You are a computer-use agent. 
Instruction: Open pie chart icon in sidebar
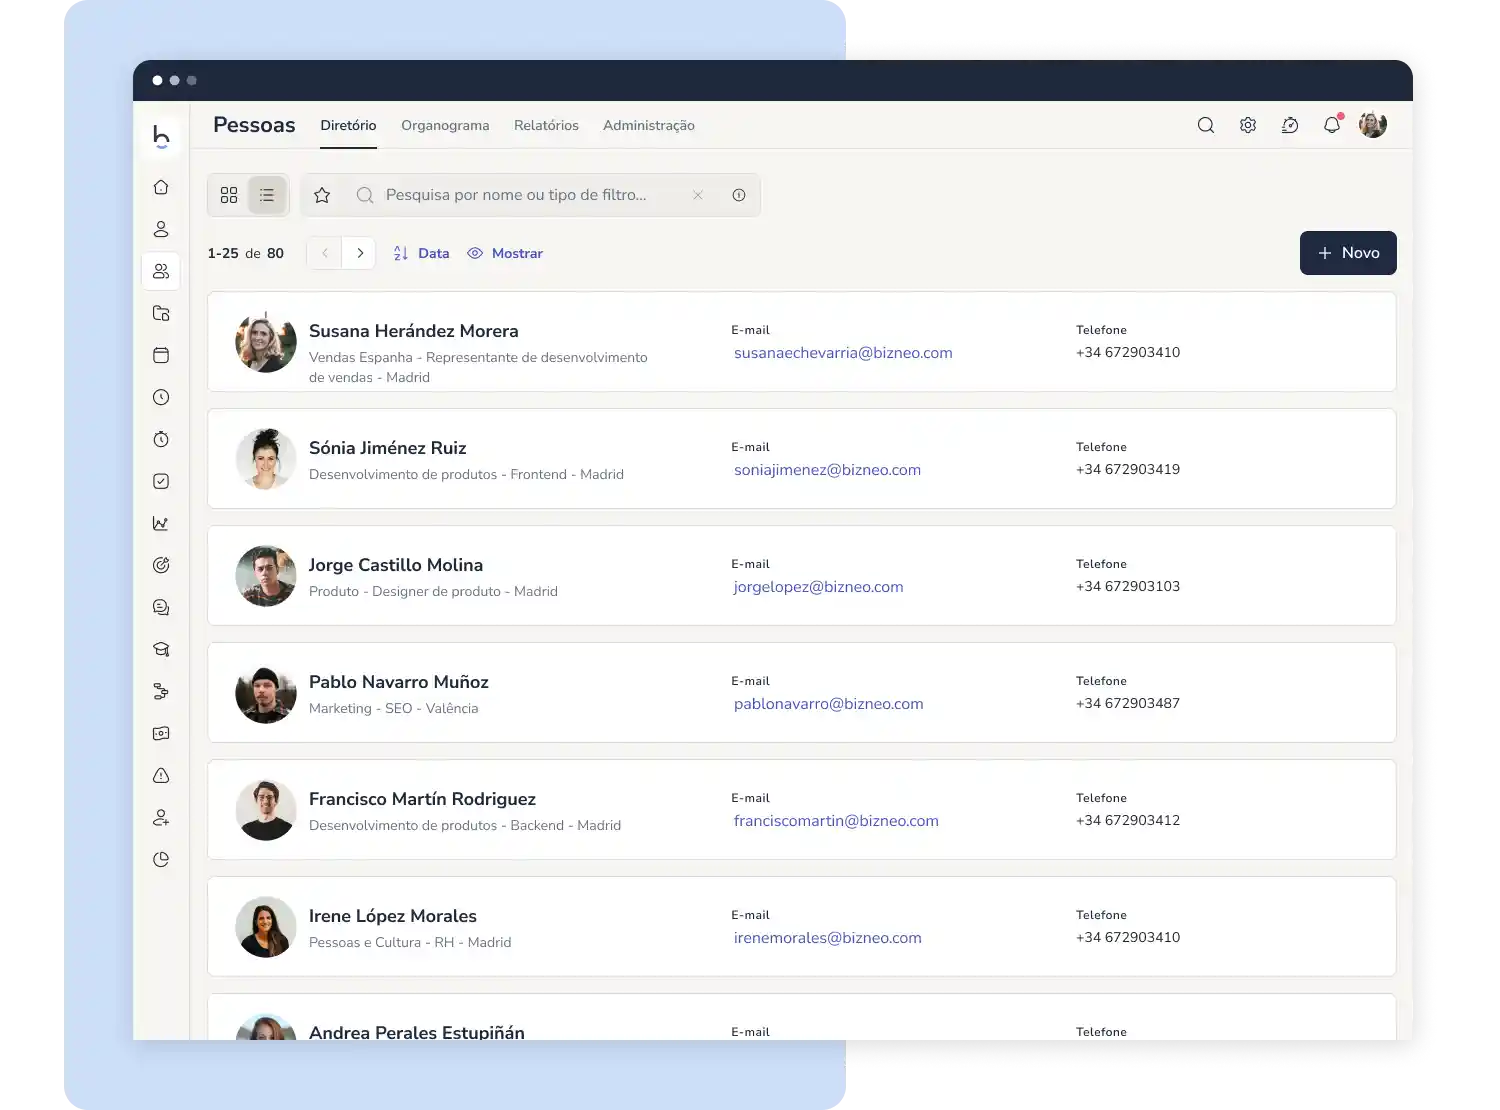pyautogui.click(x=161, y=859)
